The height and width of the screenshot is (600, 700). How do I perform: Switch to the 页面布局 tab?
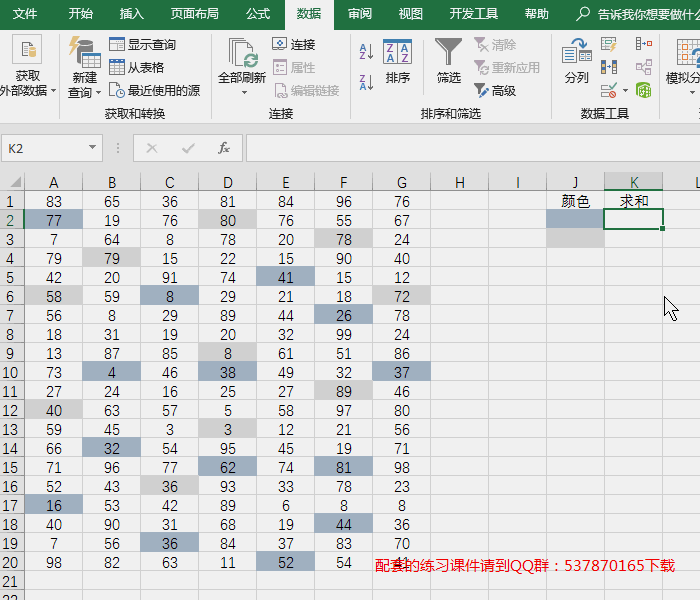(x=194, y=14)
